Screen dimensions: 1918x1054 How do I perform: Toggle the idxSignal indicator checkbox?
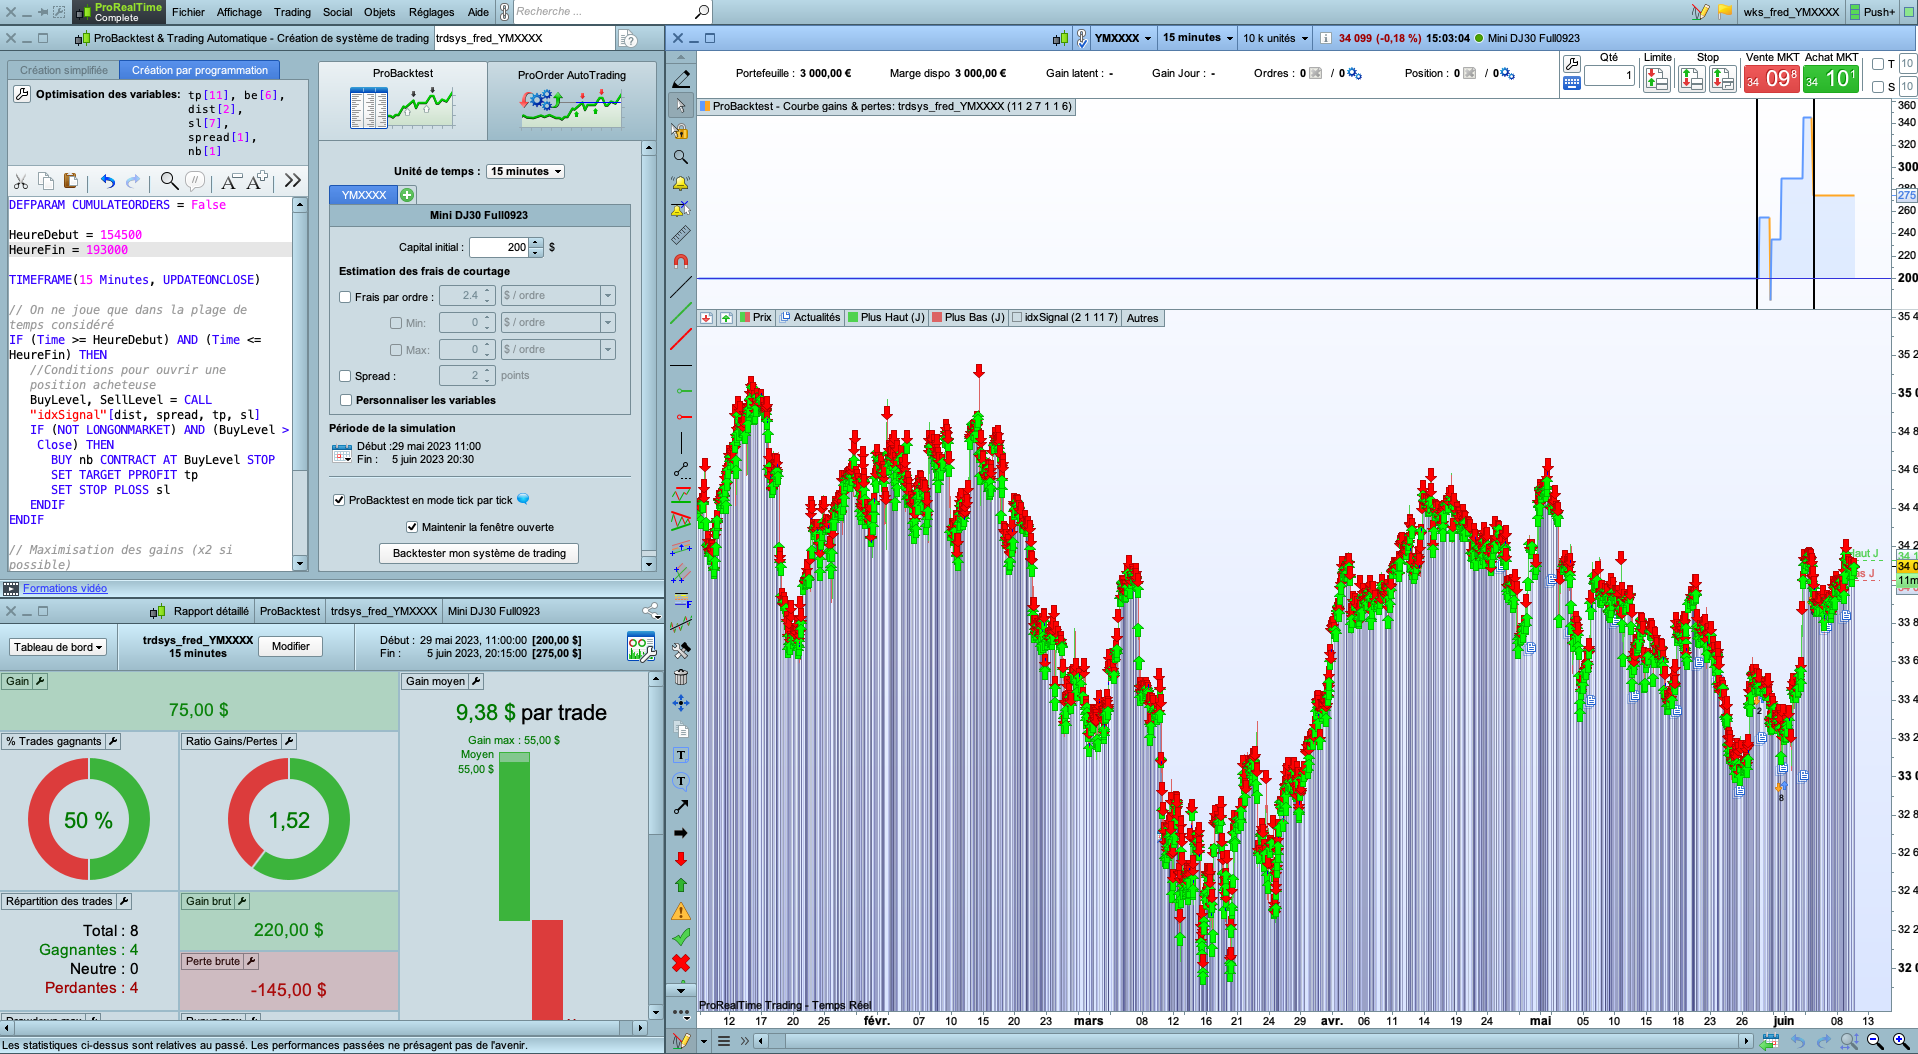(x=1017, y=318)
